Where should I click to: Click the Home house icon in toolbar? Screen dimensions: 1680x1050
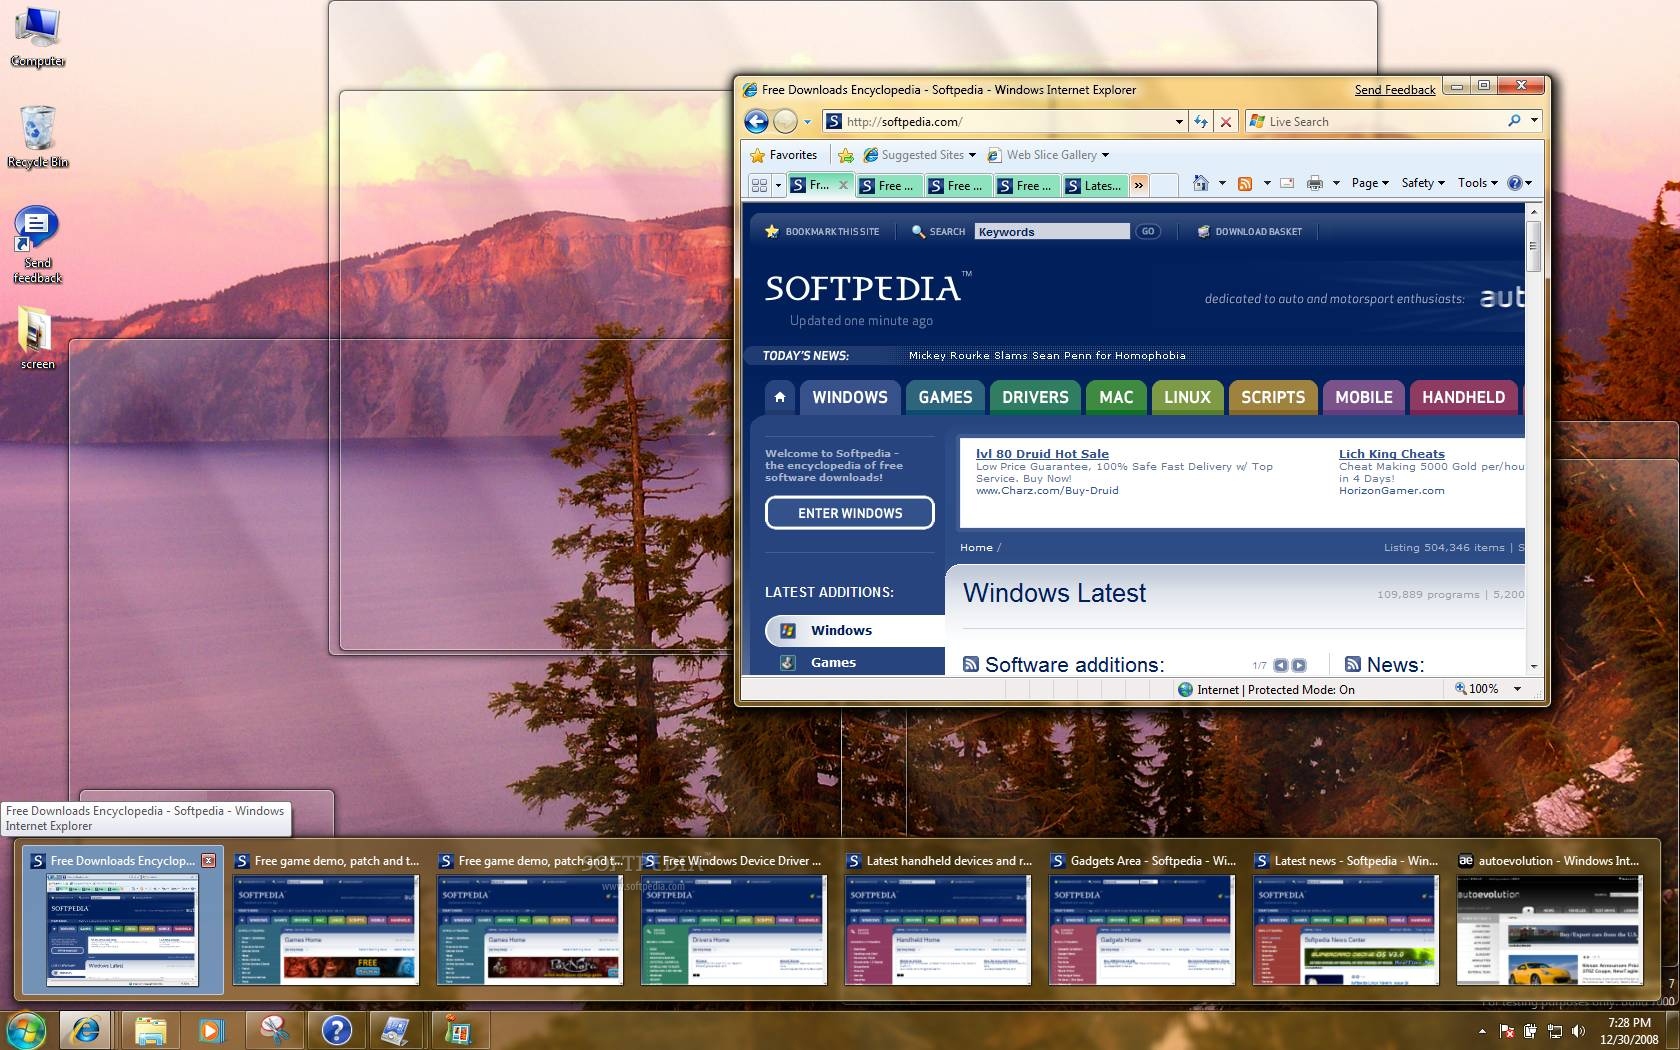(1201, 183)
